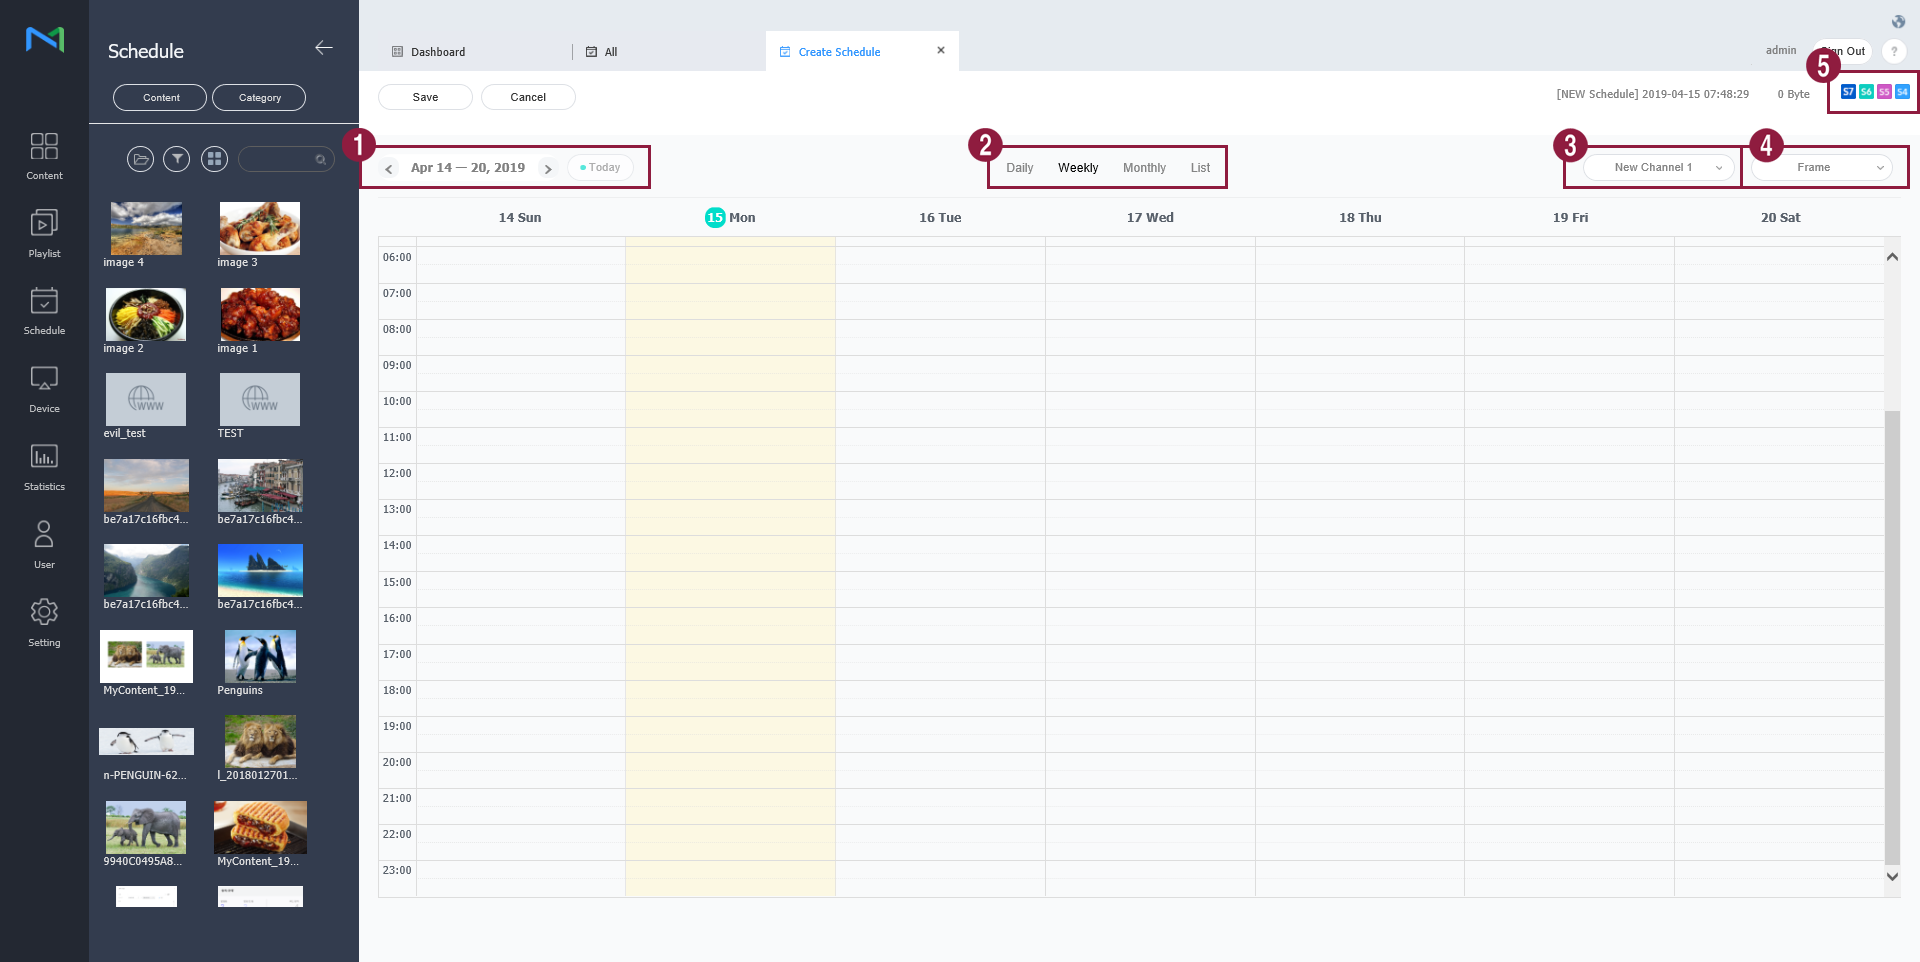Select the blue S7 color badge
The height and width of the screenshot is (962, 1920).
(x=1848, y=92)
